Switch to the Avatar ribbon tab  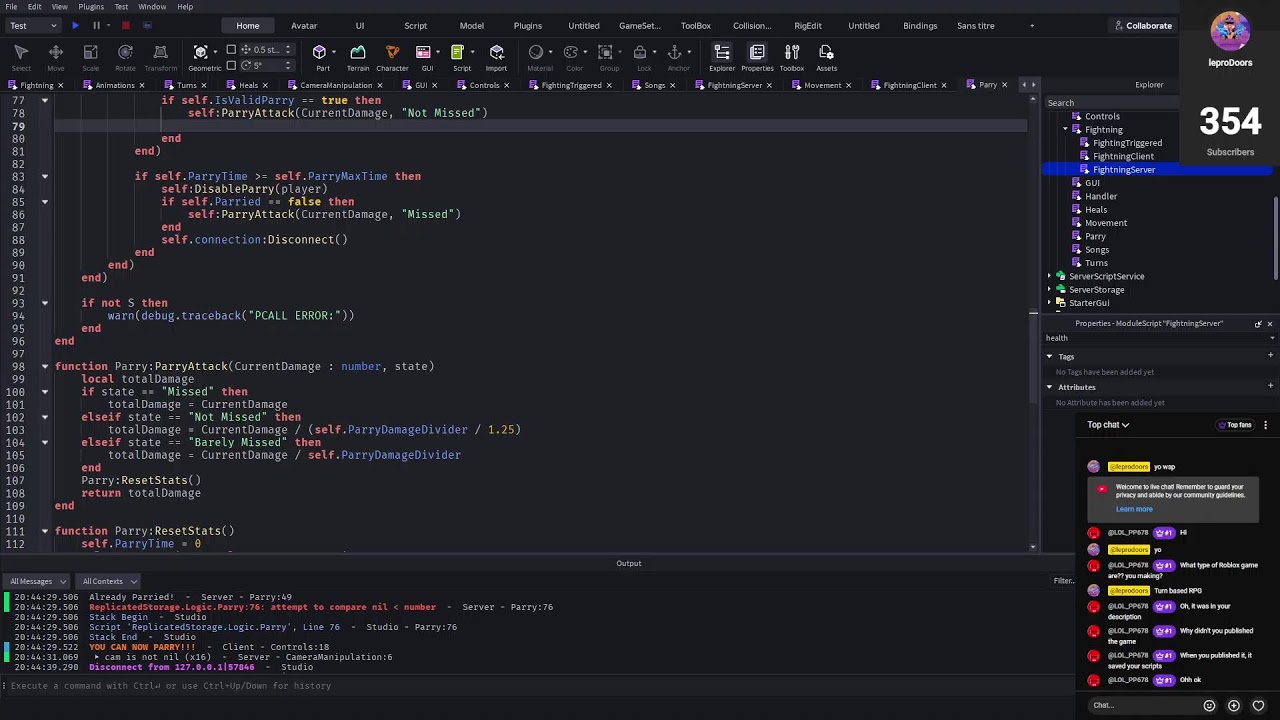[x=304, y=25]
